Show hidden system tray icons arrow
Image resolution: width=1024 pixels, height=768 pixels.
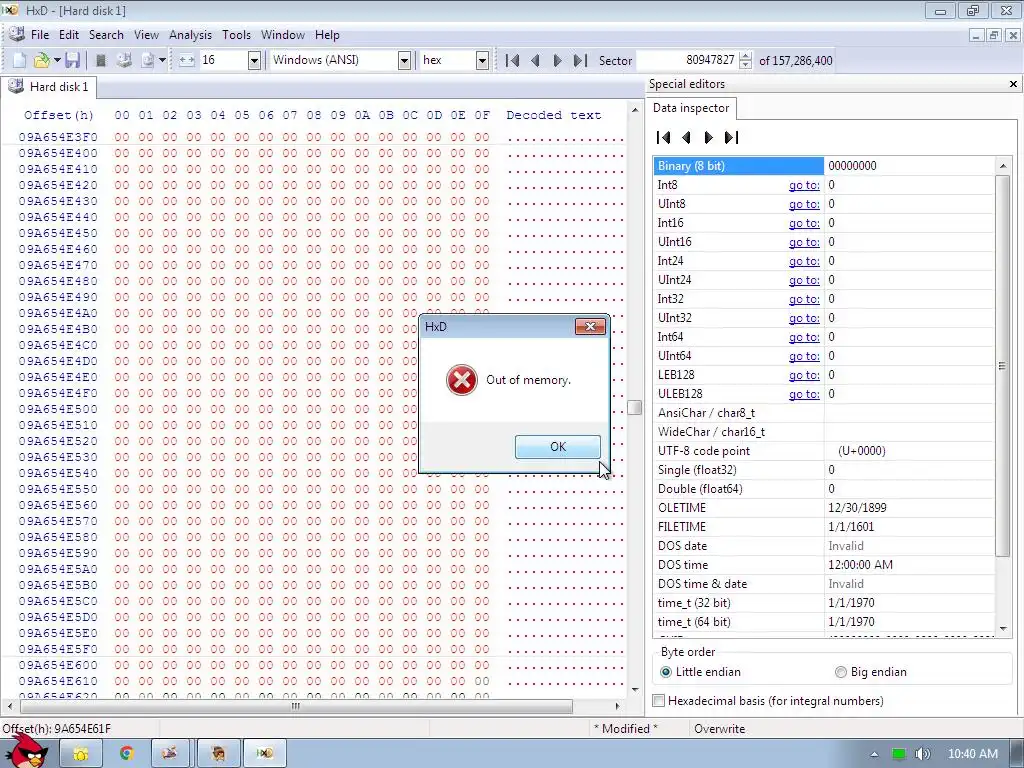[x=874, y=754]
